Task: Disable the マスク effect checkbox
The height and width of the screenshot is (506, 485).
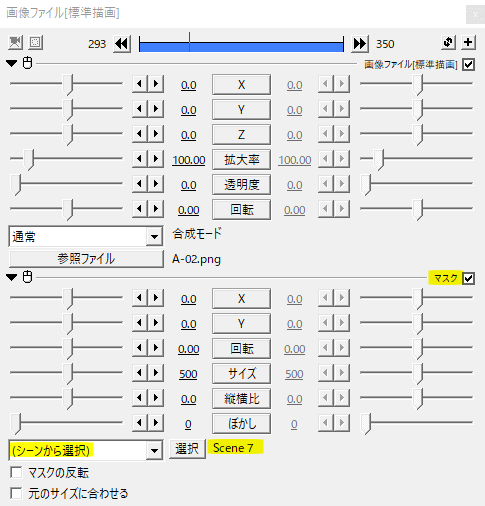Action: 468,278
